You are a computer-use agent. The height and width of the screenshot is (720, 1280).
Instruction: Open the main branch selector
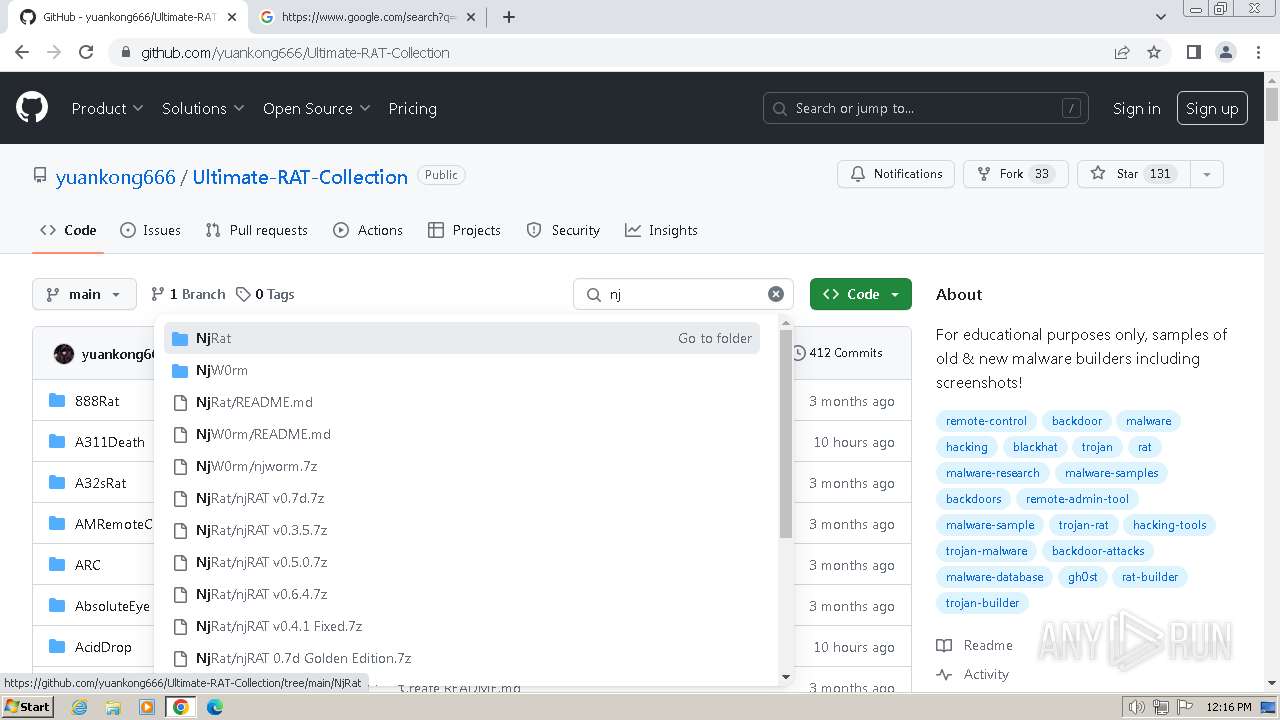pos(84,294)
